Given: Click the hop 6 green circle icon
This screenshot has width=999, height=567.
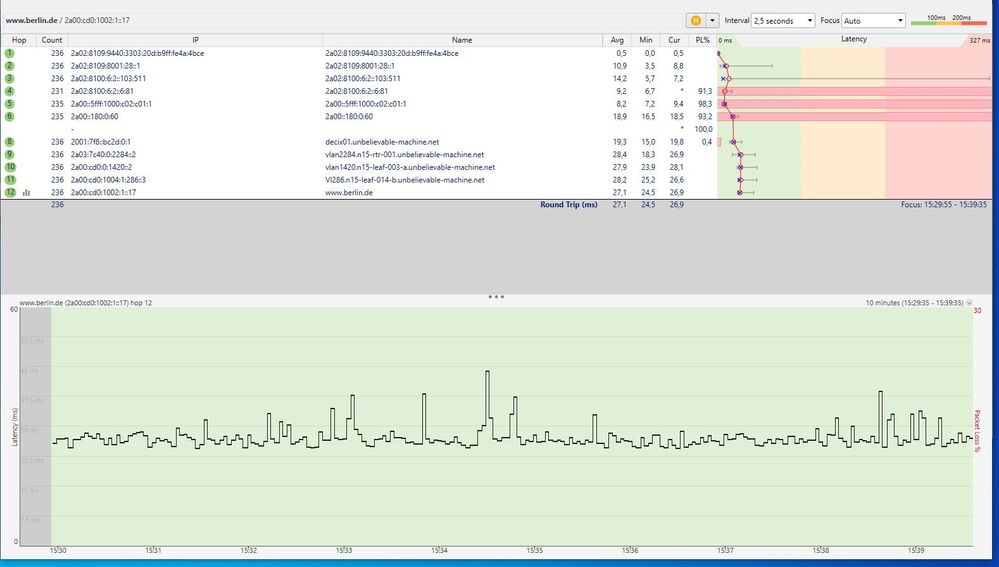Looking at the screenshot, I should 10,116.
